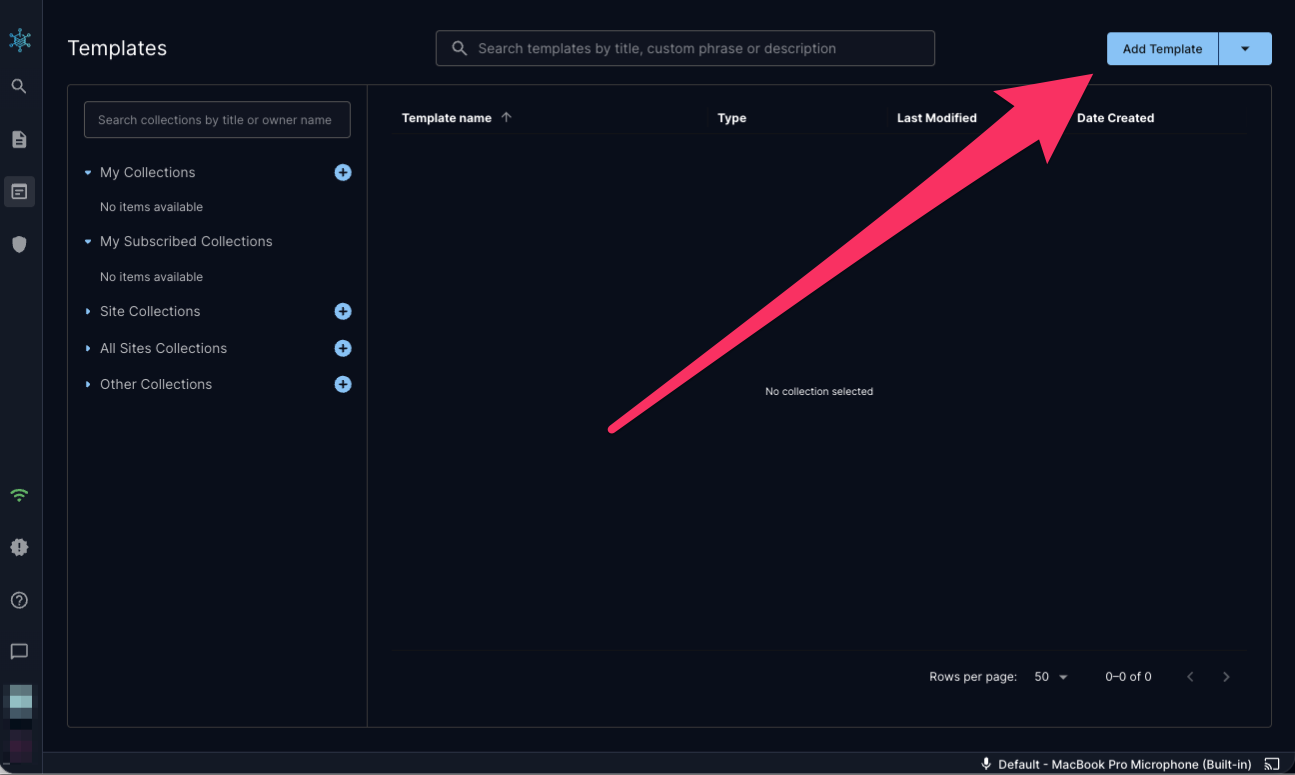The width and height of the screenshot is (1295, 775).
Task: Open the documents icon in sidebar
Action: click(19, 139)
